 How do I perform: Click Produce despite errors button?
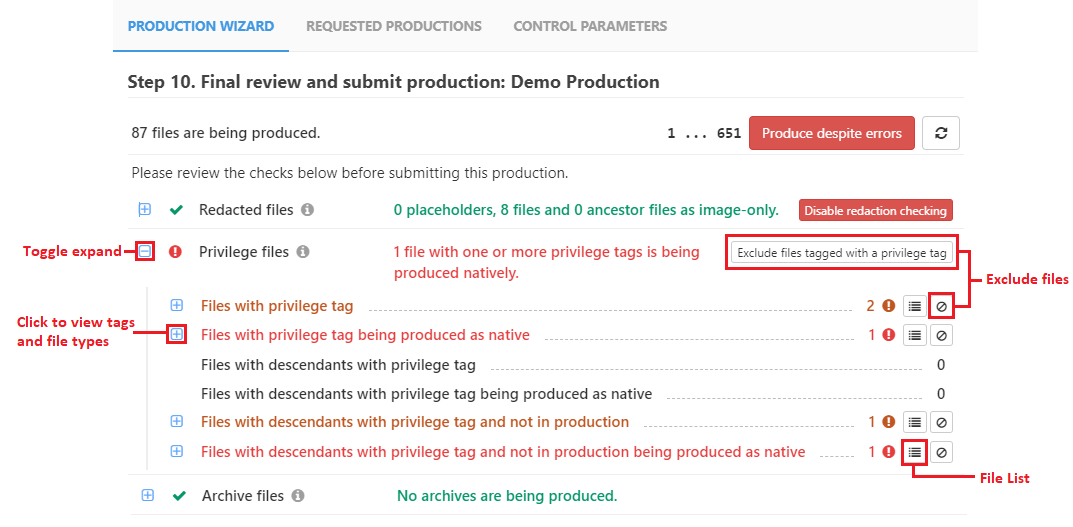click(x=831, y=133)
